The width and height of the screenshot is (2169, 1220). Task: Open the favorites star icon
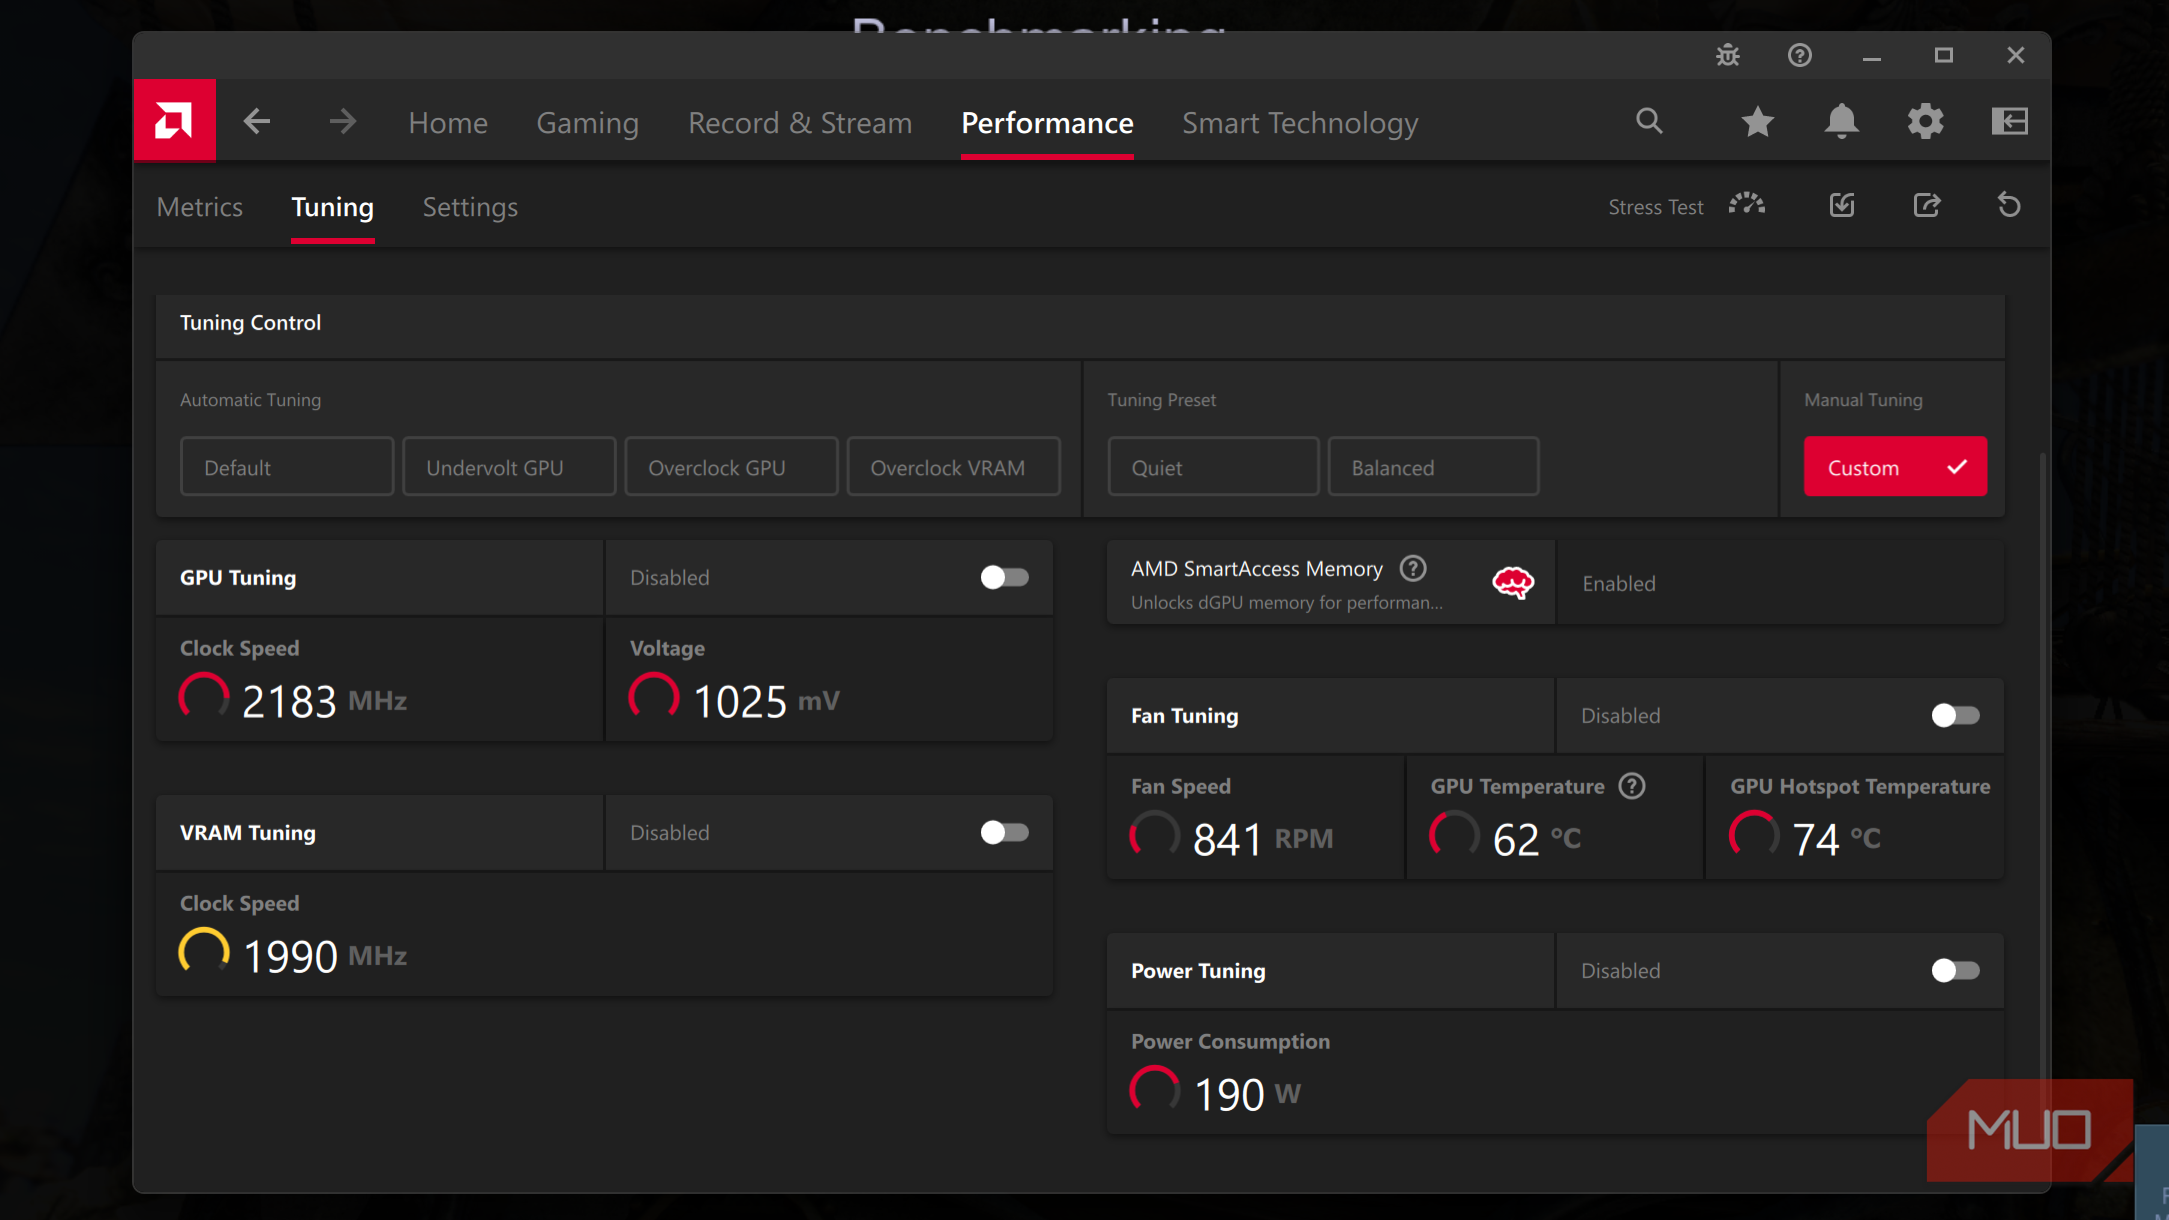pos(1757,122)
